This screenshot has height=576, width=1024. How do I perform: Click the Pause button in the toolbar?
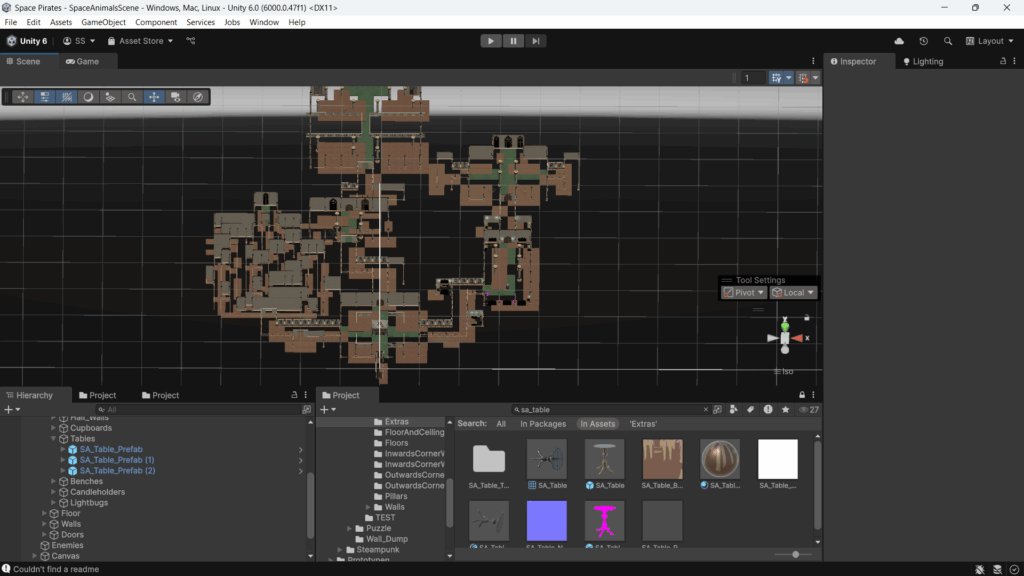pyautogui.click(x=513, y=41)
